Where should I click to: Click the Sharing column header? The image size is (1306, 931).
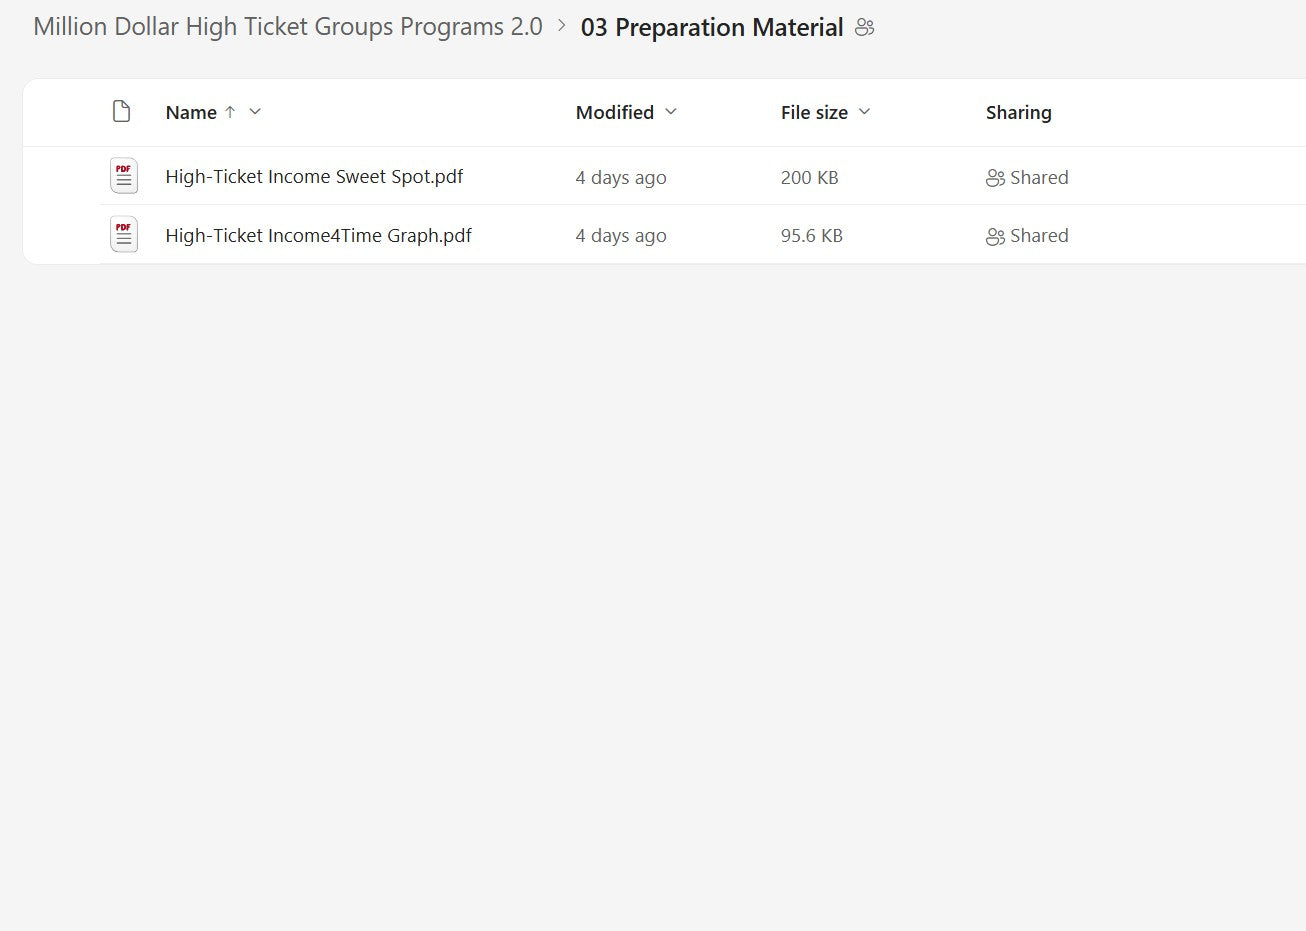pos(1018,112)
